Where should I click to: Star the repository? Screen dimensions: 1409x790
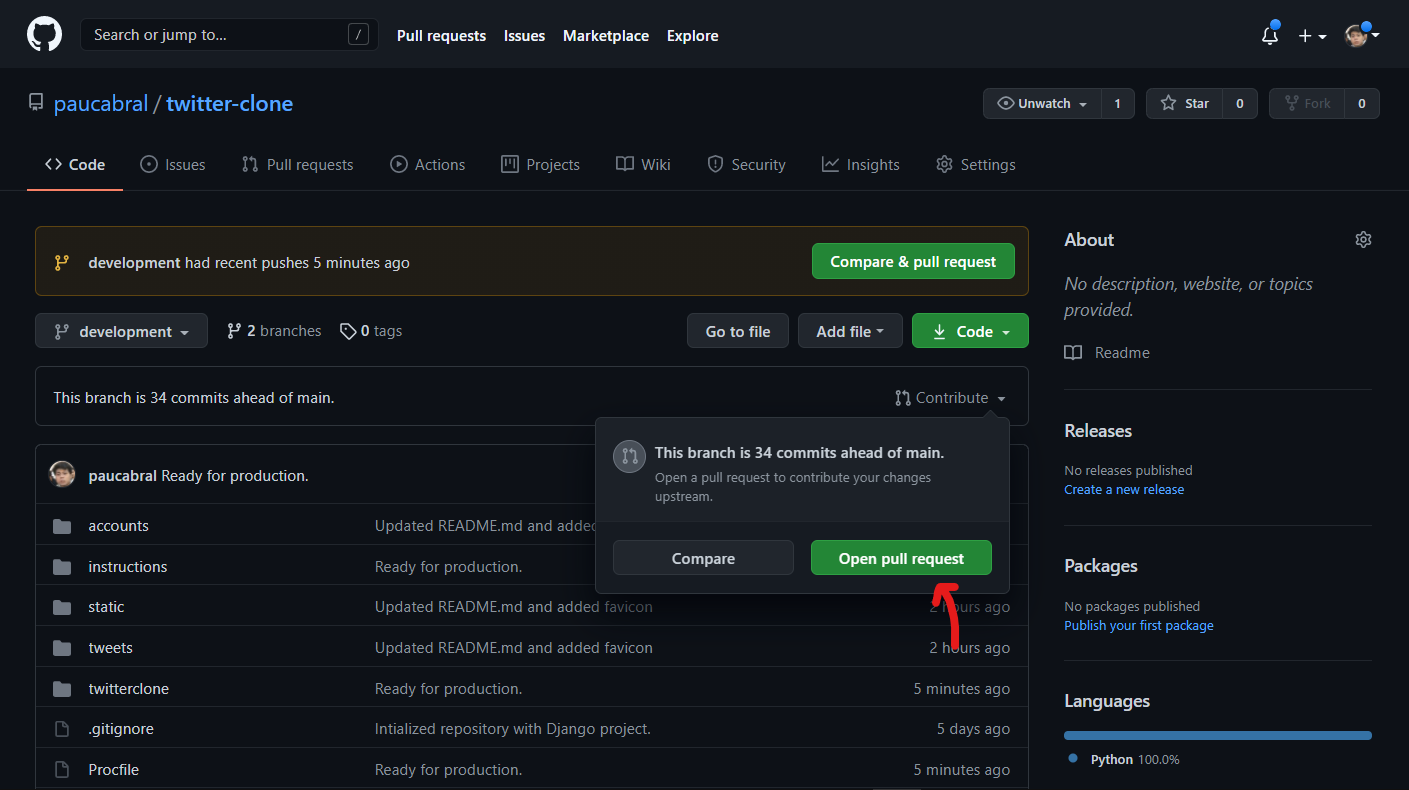[x=1185, y=104]
